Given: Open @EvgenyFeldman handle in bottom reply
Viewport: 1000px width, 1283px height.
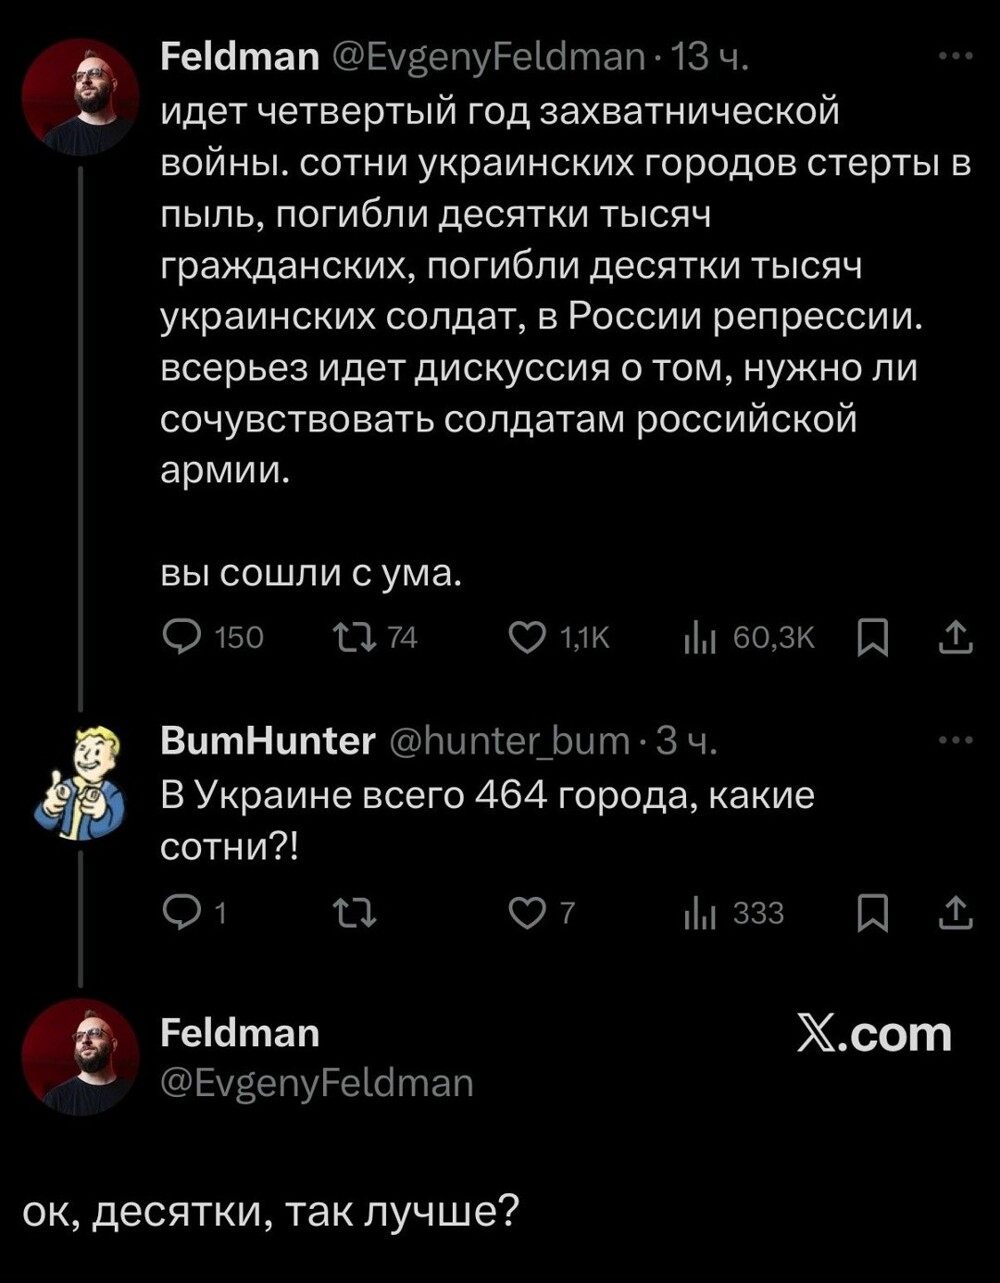Looking at the screenshot, I should coord(317,1082).
